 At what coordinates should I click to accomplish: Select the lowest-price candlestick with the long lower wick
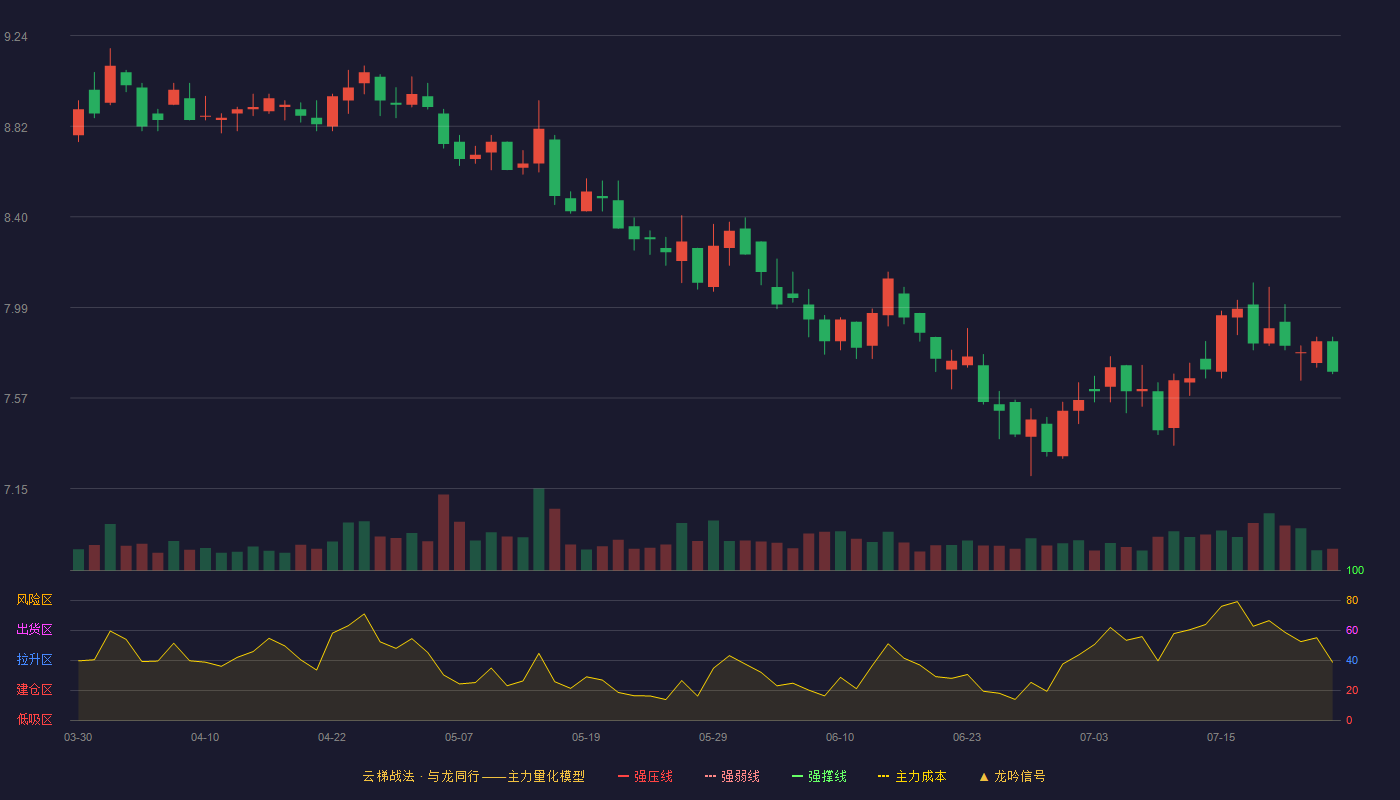click(x=1031, y=441)
